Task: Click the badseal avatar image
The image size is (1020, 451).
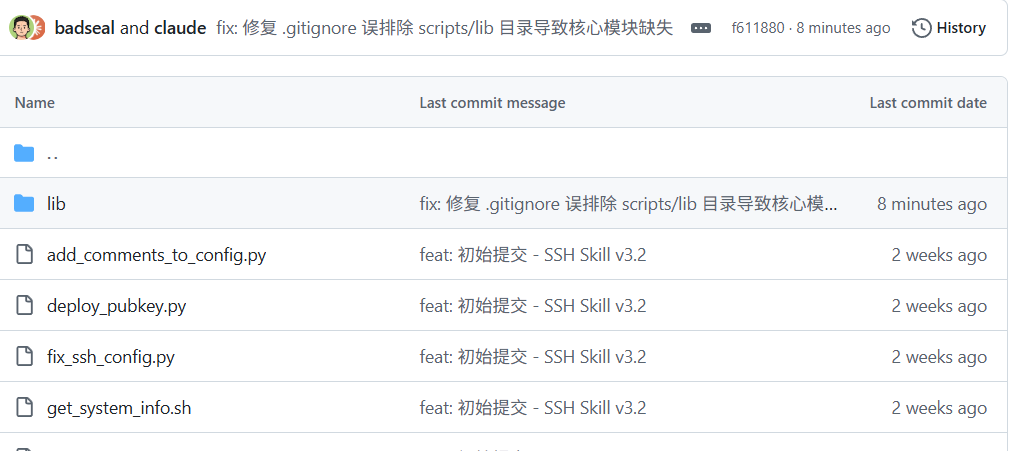Action: click(x=20, y=28)
